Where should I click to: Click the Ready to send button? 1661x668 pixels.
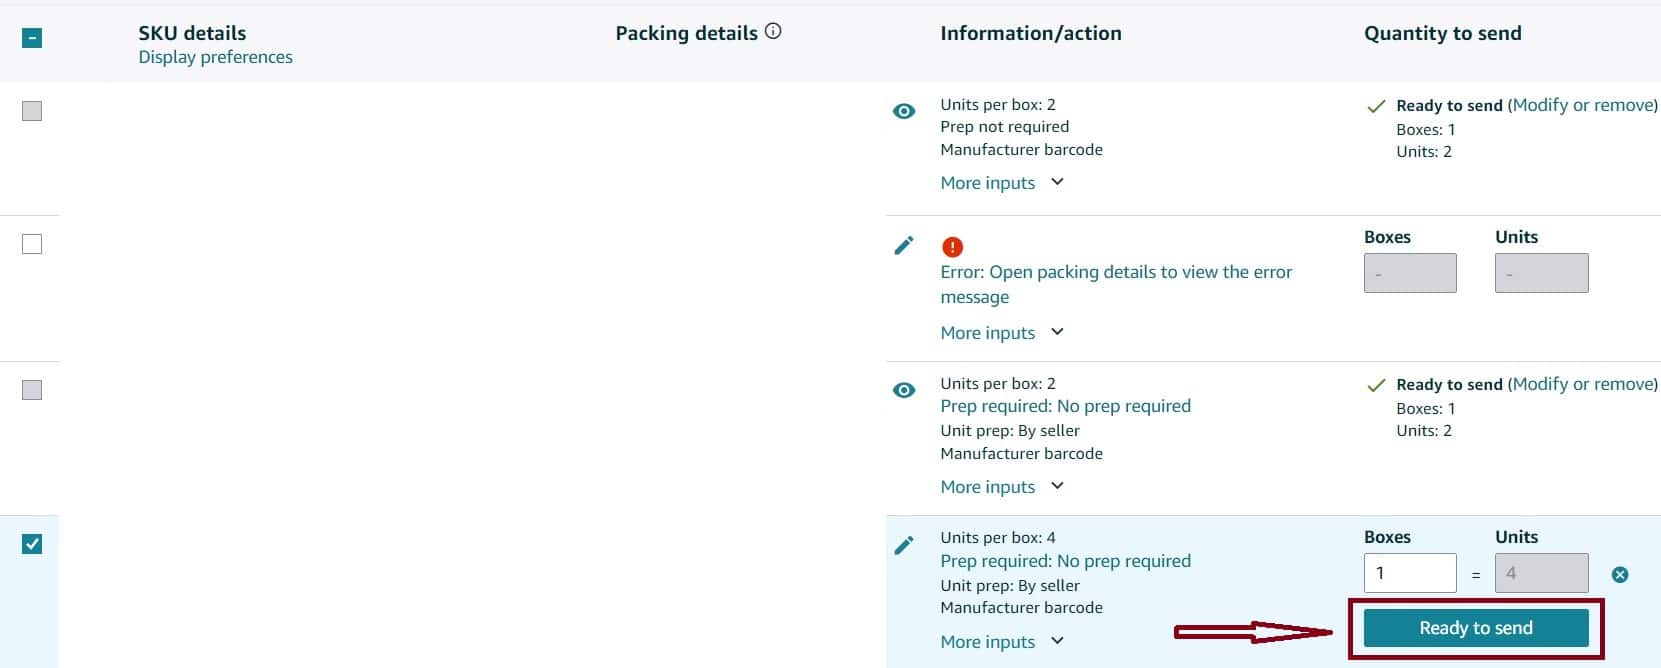1476,628
